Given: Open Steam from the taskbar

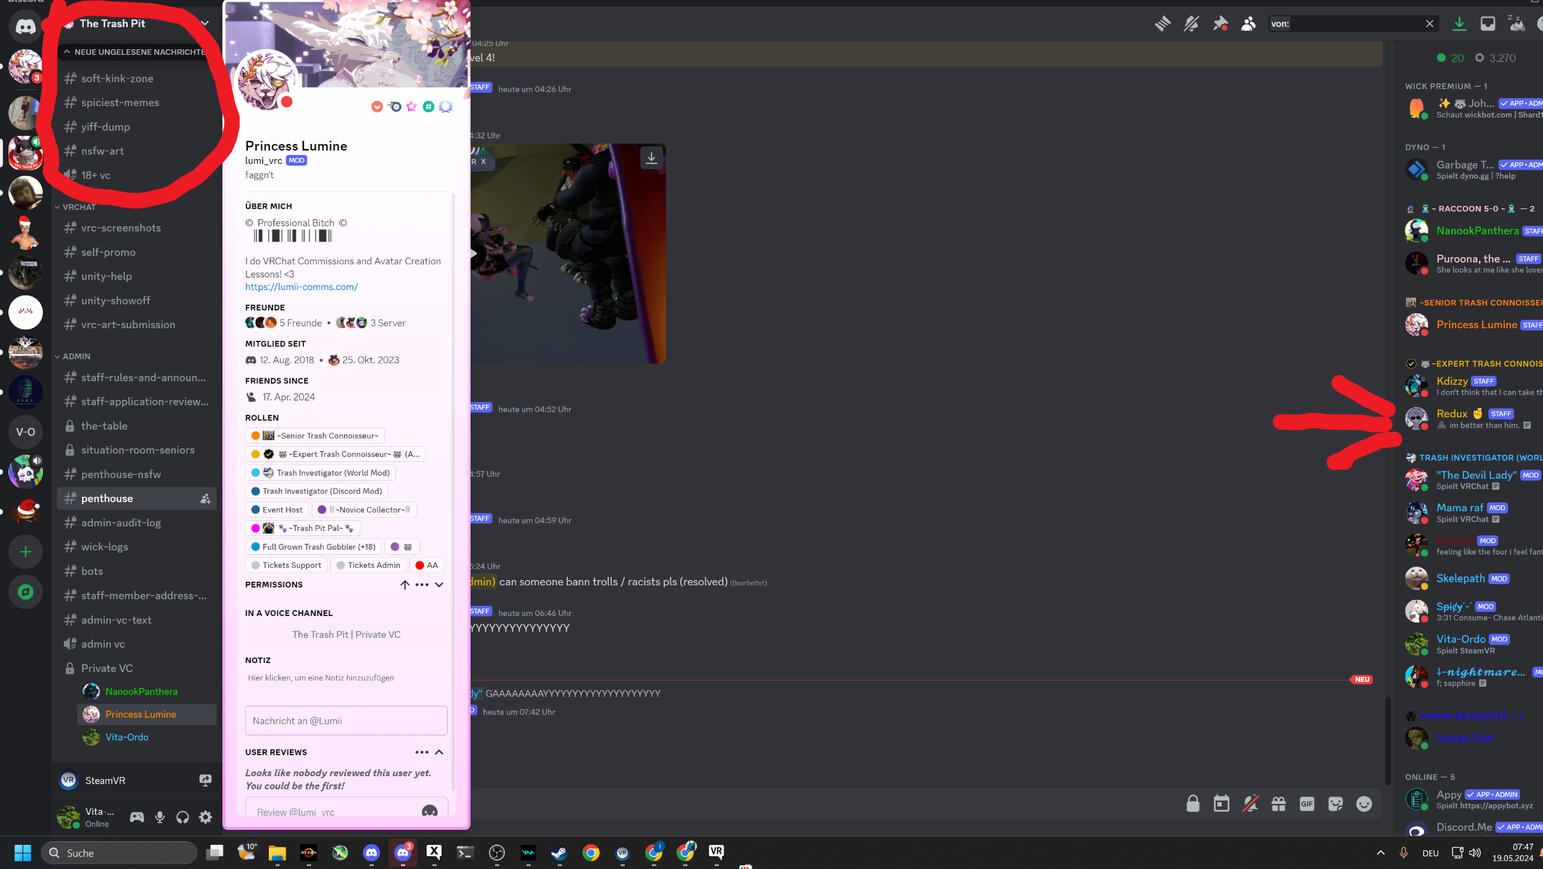Looking at the screenshot, I should pos(559,853).
